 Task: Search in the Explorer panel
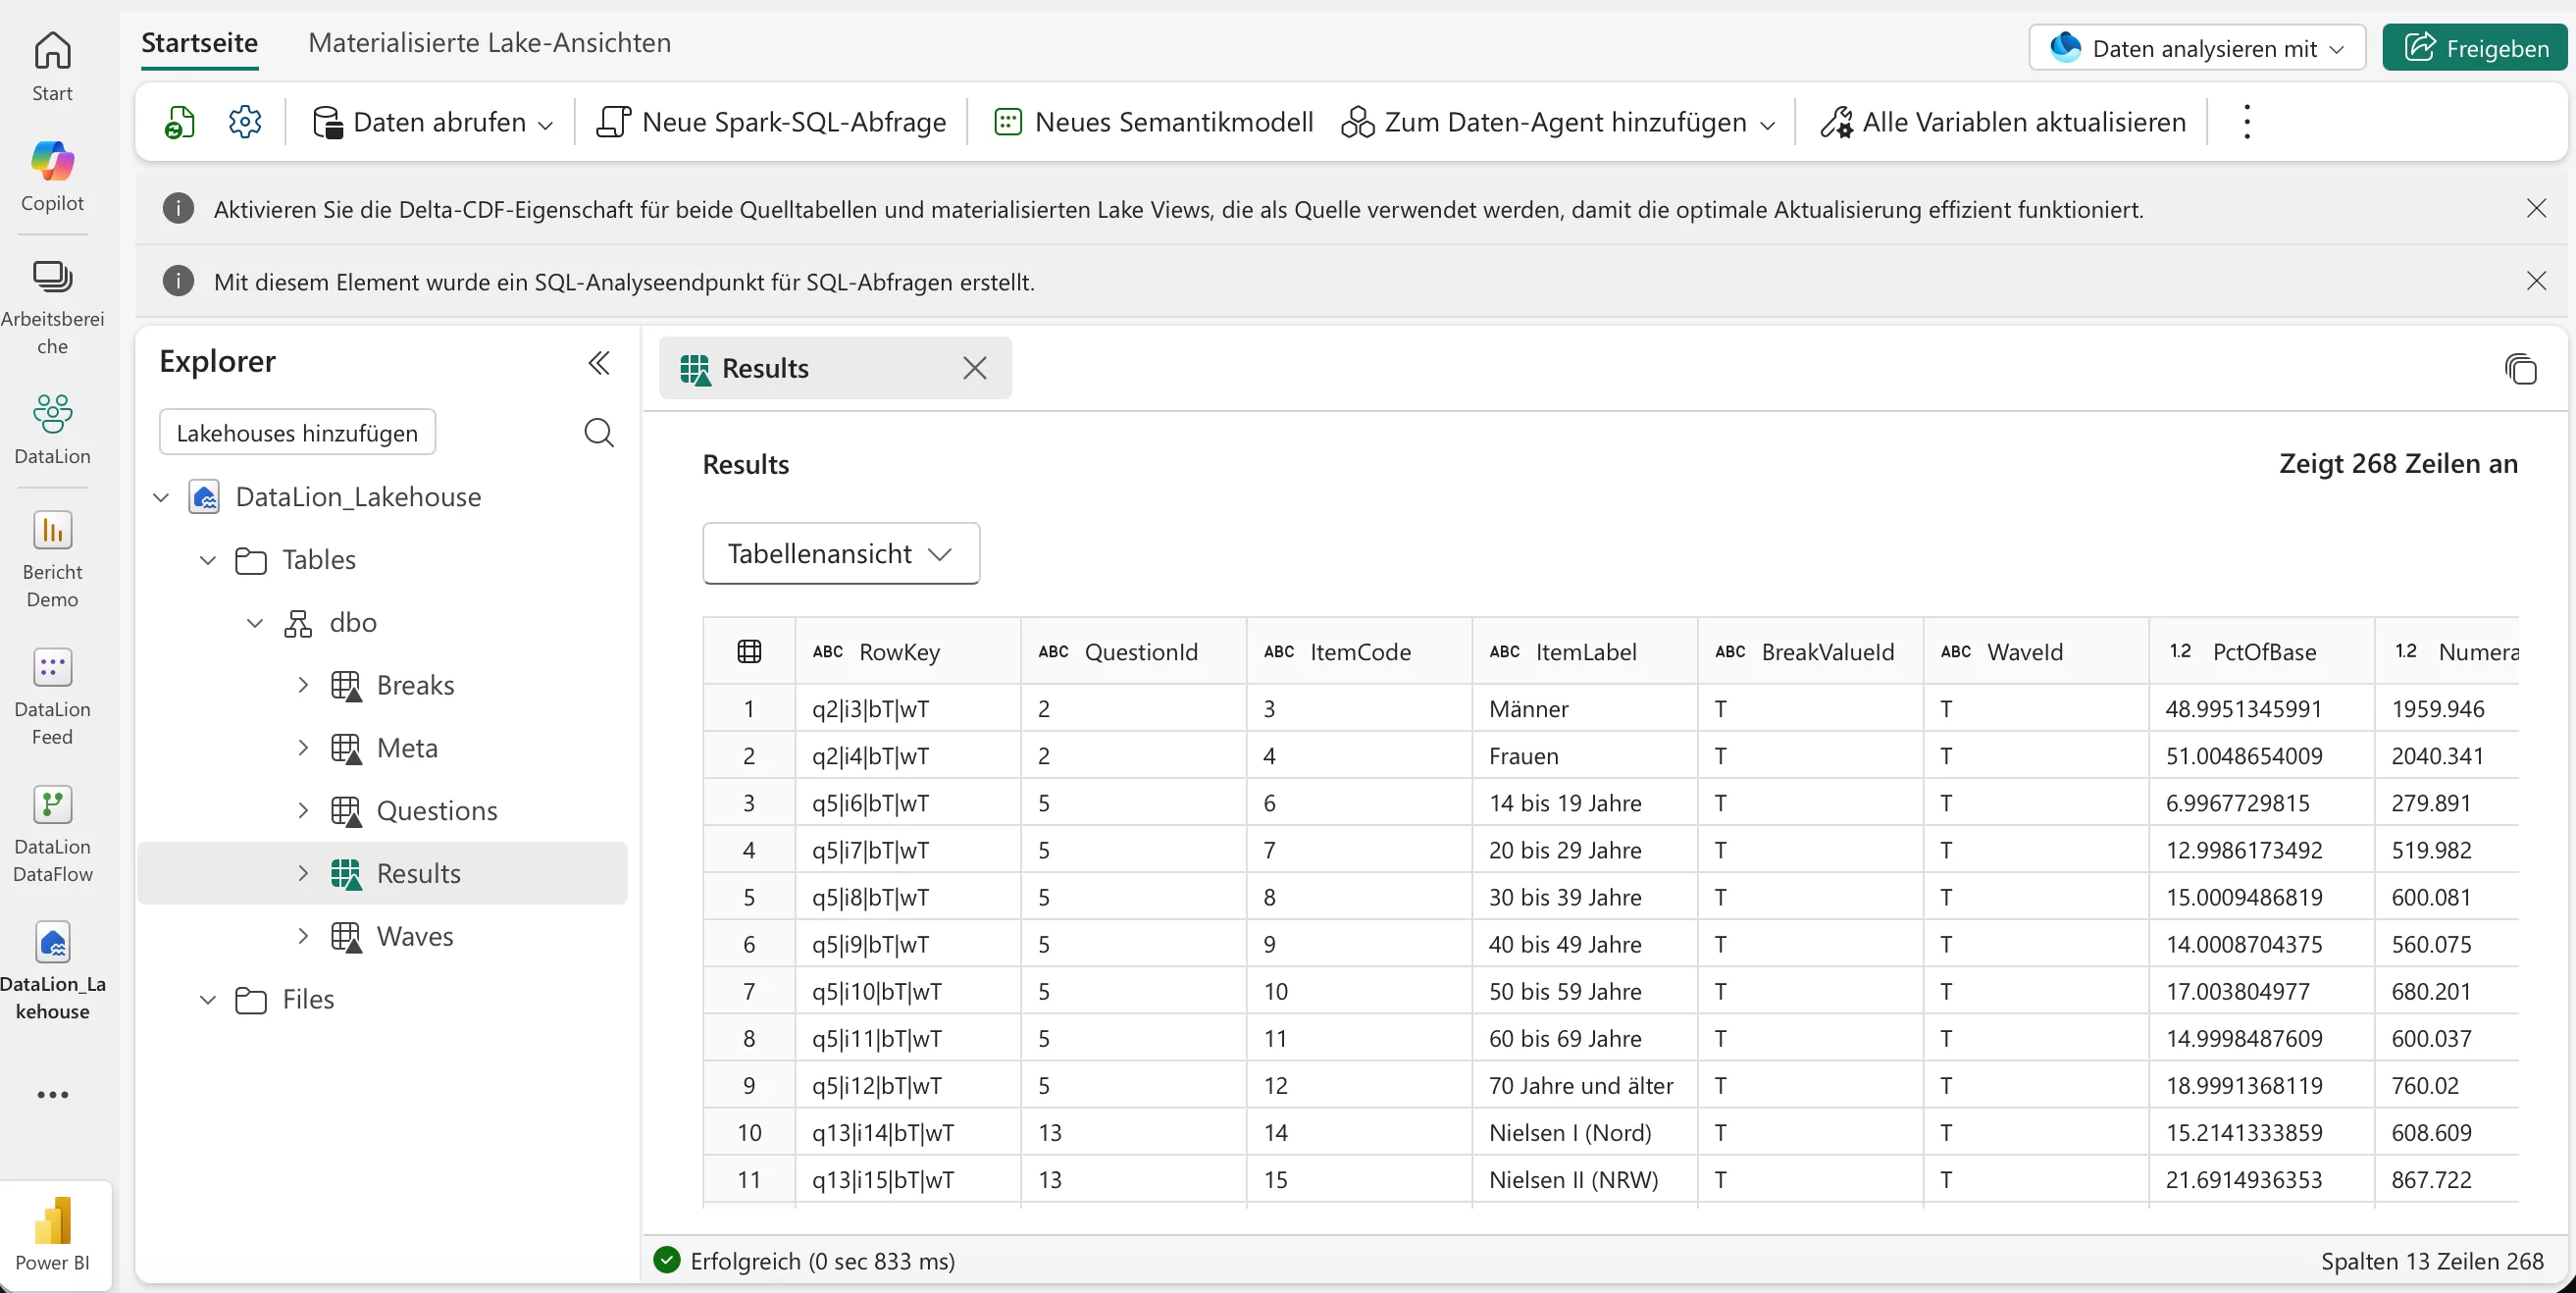(x=599, y=432)
